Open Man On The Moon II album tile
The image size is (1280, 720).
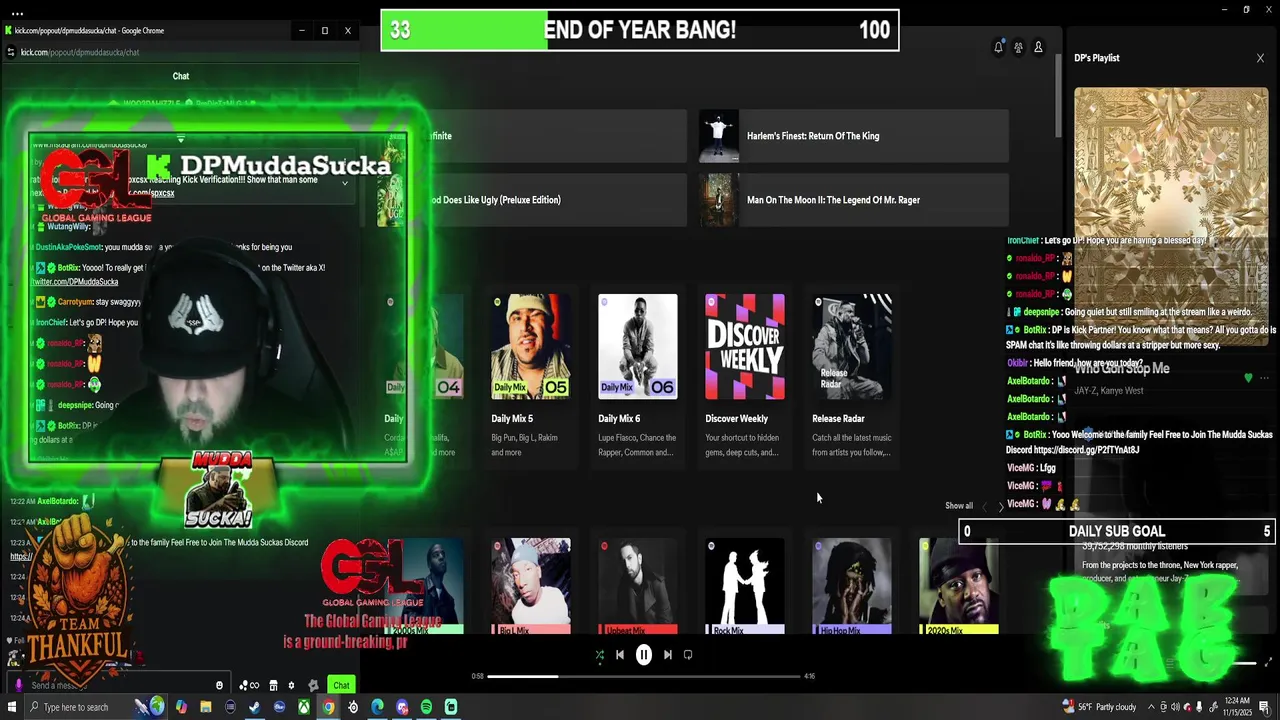(854, 200)
